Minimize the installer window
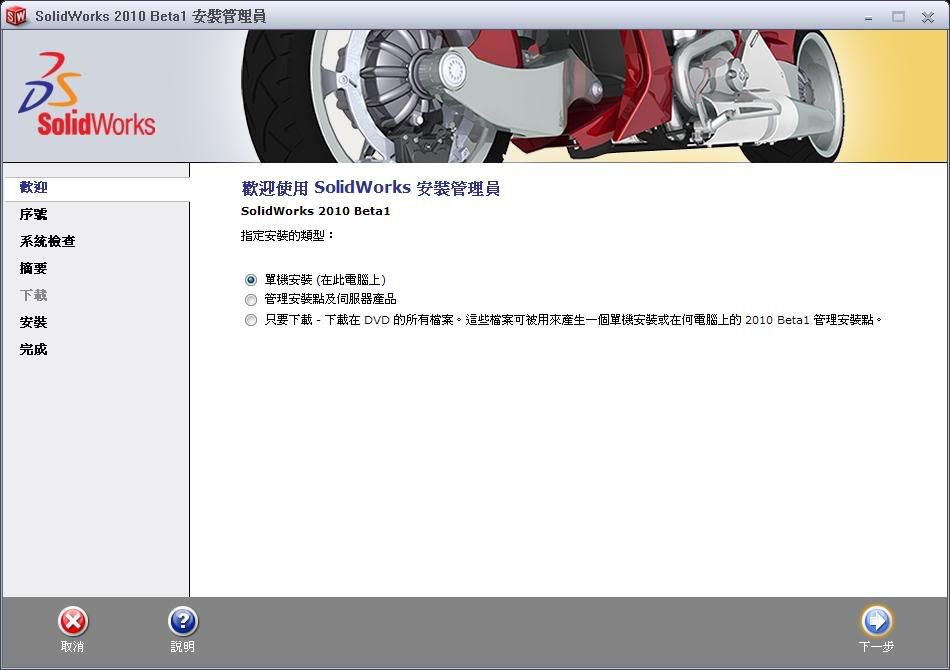The width and height of the screenshot is (950, 670). click(869, 18)
